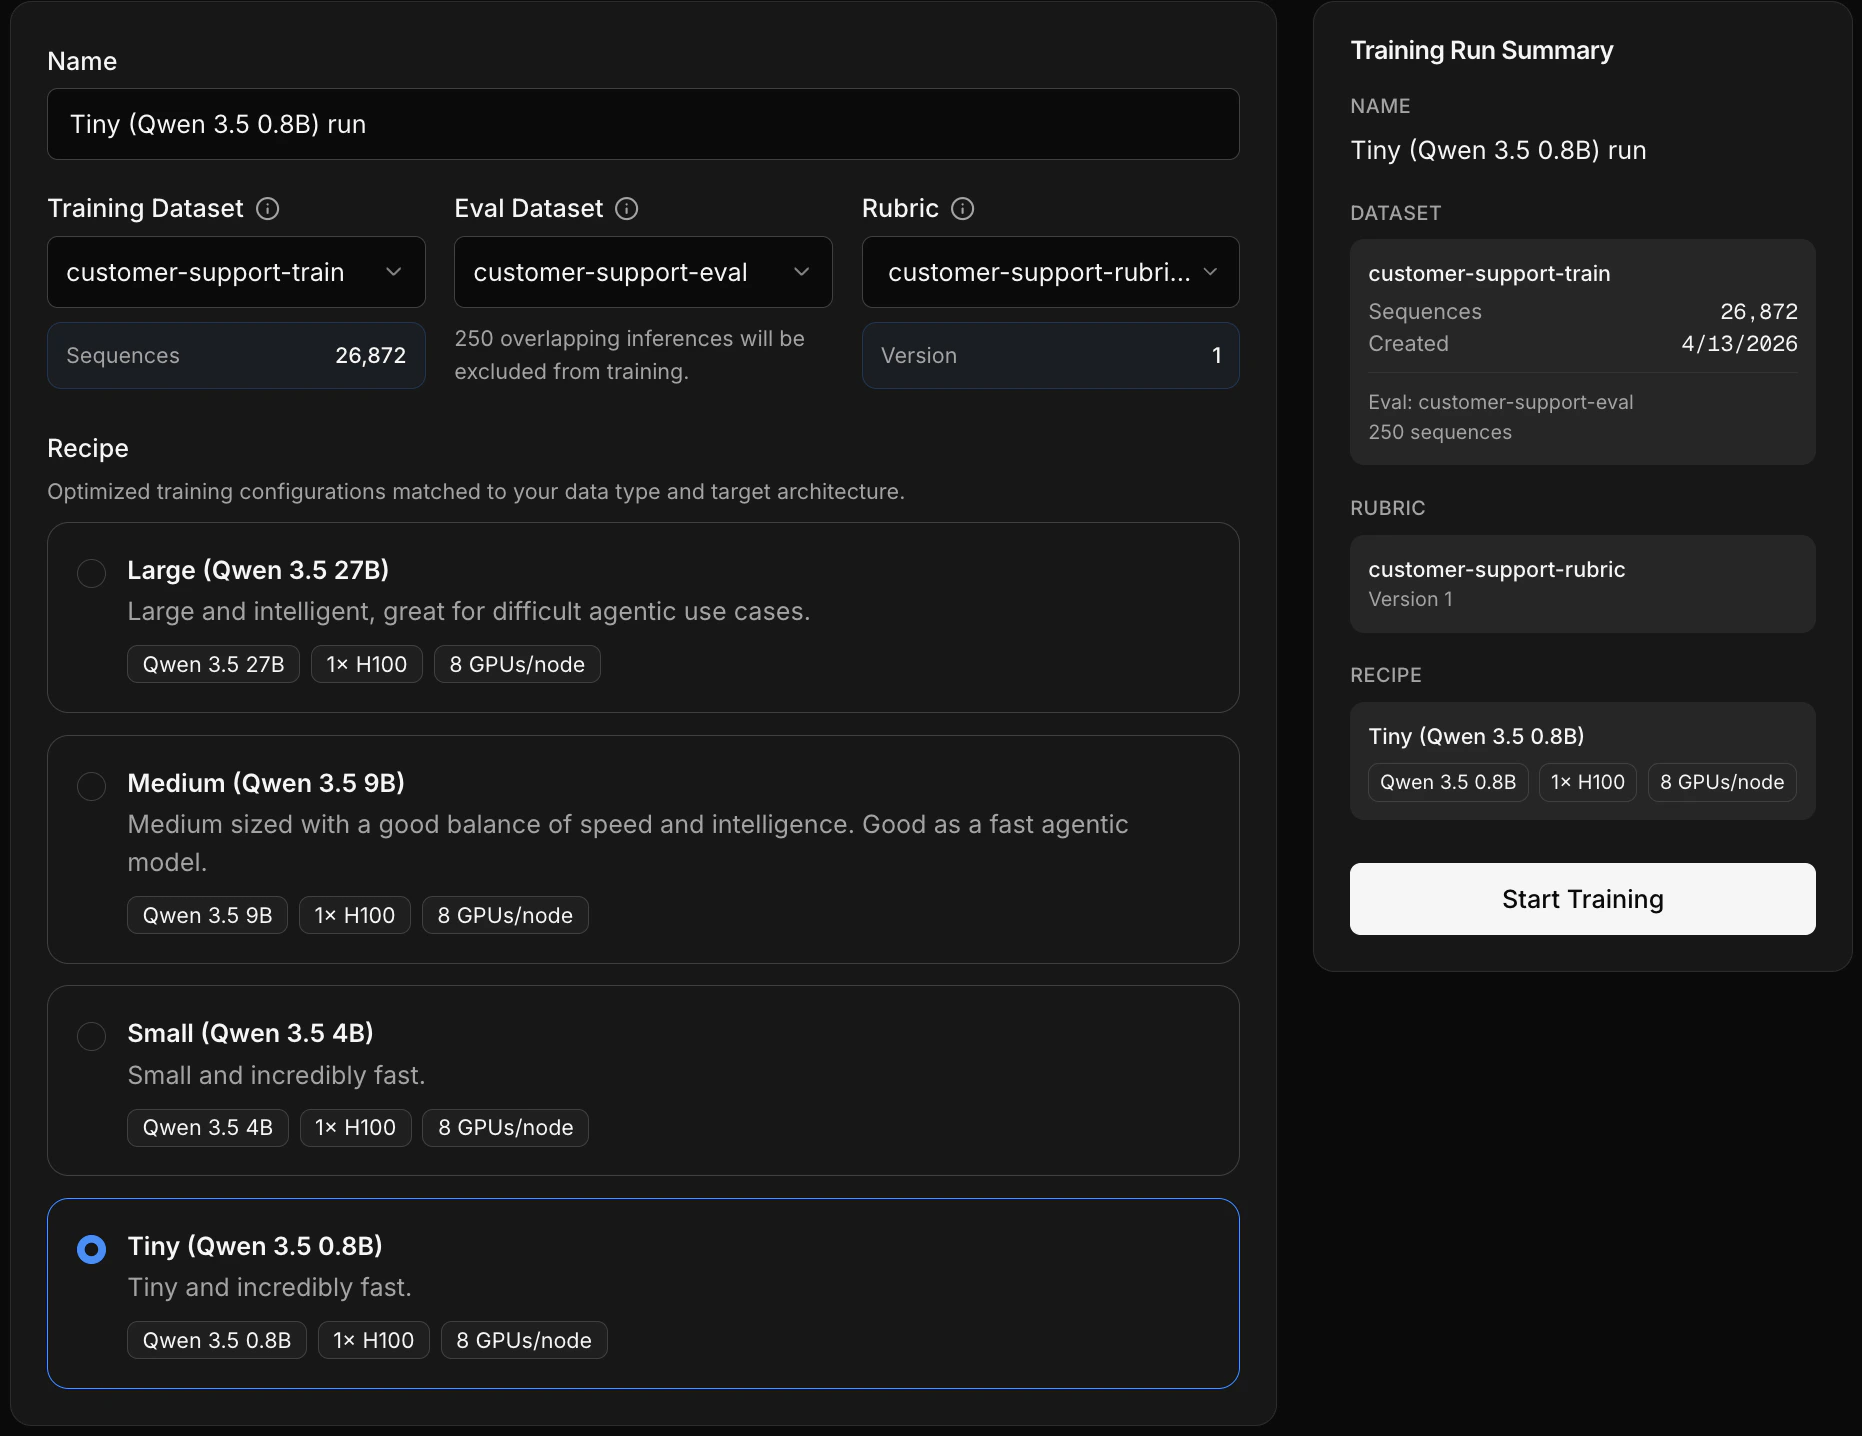Screen dimensions: 1862x1436
Task: View info about the Rubric
Action: click(x=962, y=208)
